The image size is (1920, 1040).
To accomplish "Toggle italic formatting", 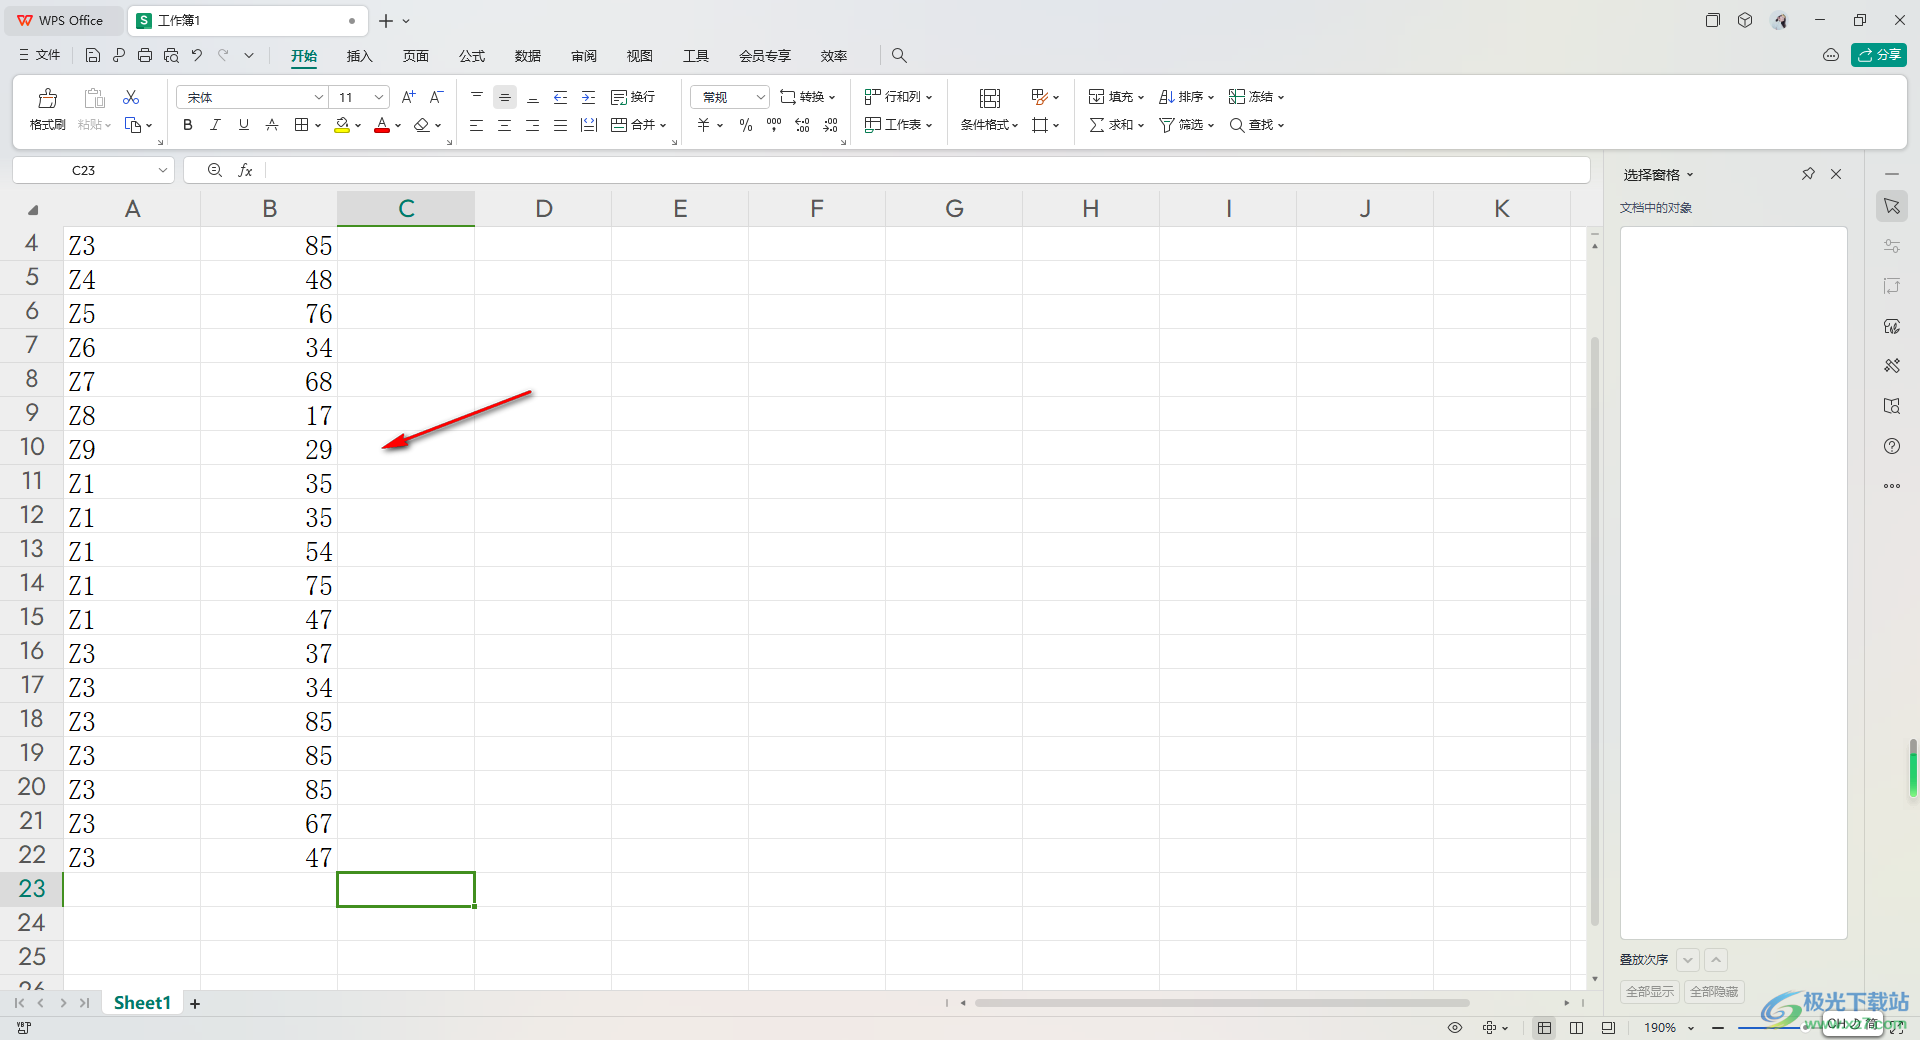I will 215,125.
